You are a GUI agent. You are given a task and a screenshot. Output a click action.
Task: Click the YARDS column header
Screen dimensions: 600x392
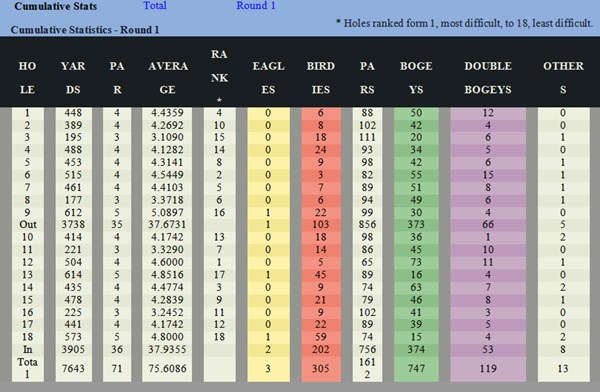click(x=73, y=78)
